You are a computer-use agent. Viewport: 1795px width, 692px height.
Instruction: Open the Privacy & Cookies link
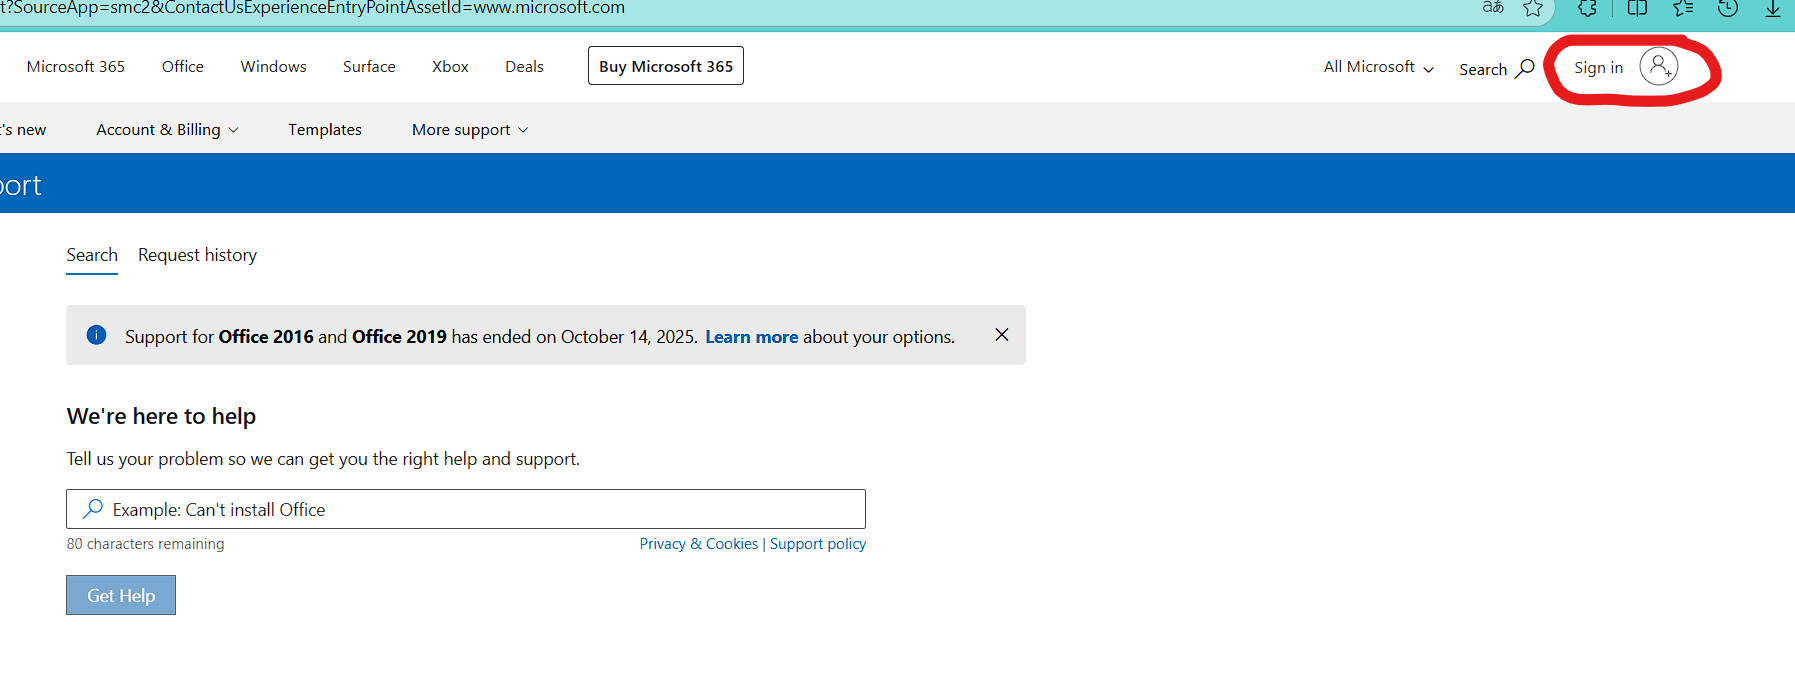coord(699,544)
